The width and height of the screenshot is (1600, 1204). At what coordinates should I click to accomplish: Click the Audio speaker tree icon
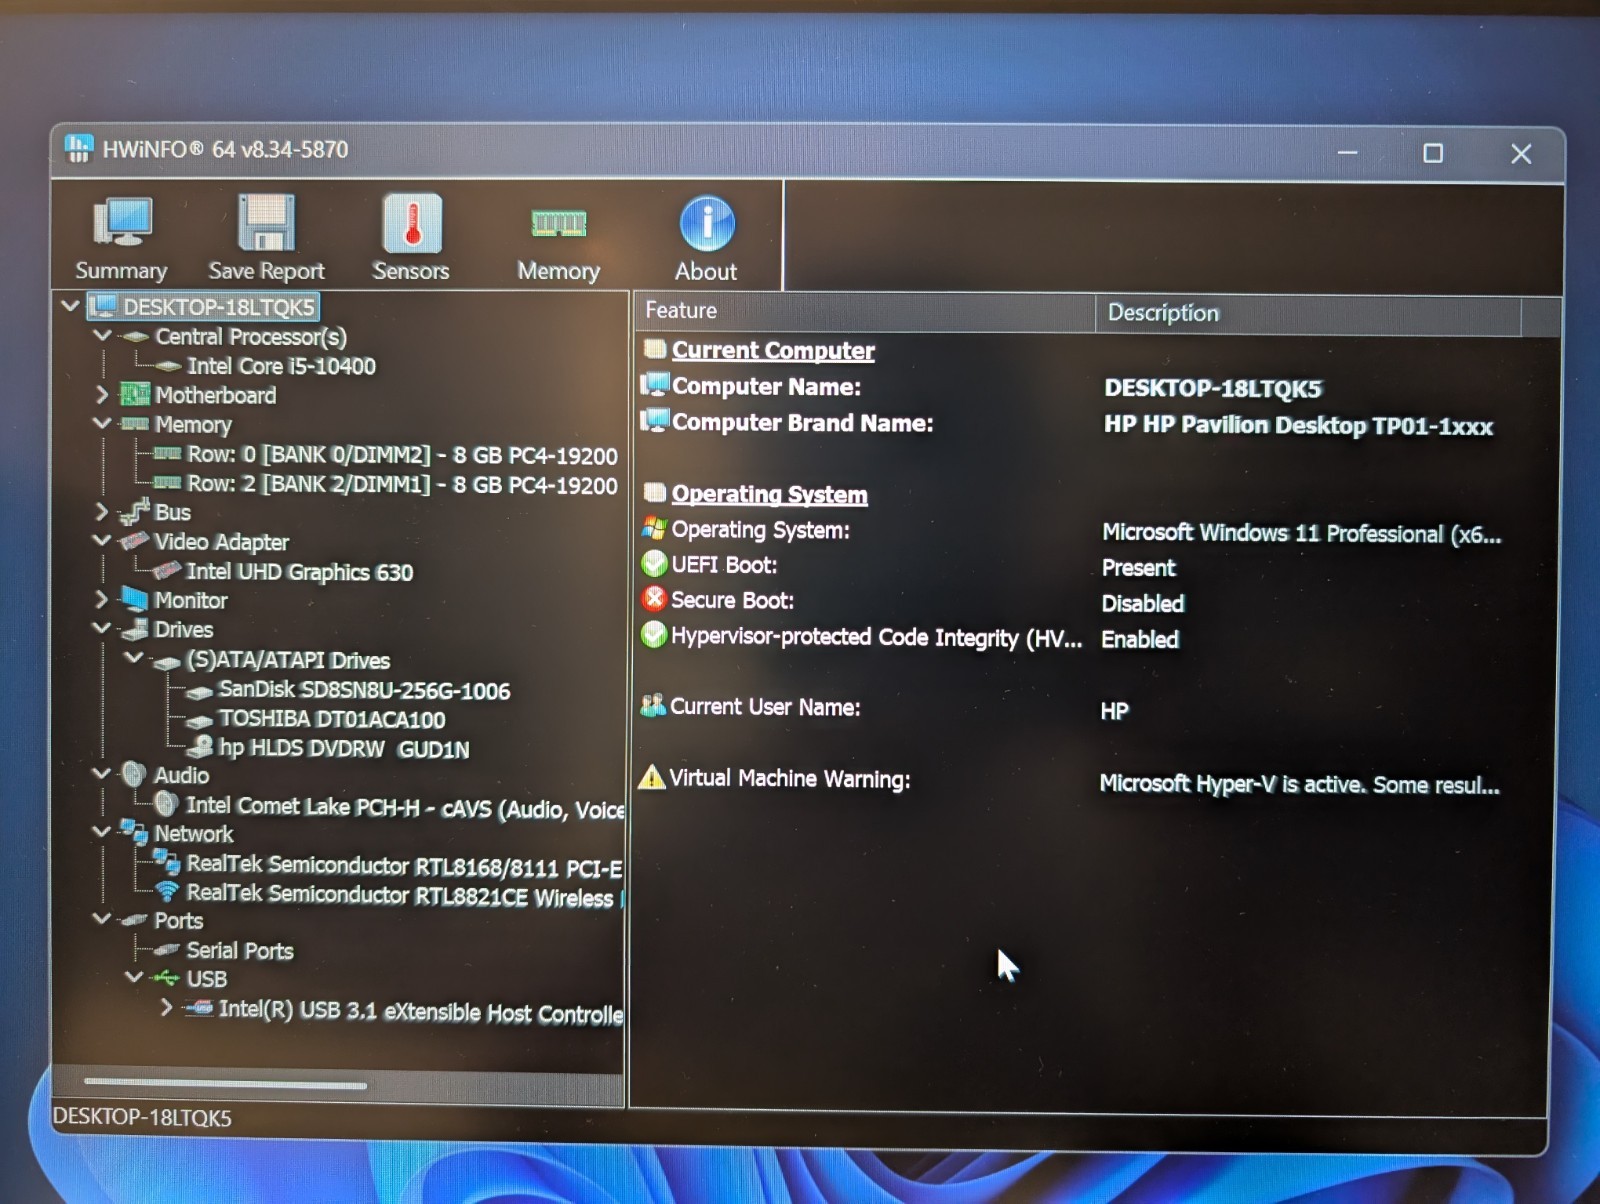134,774
